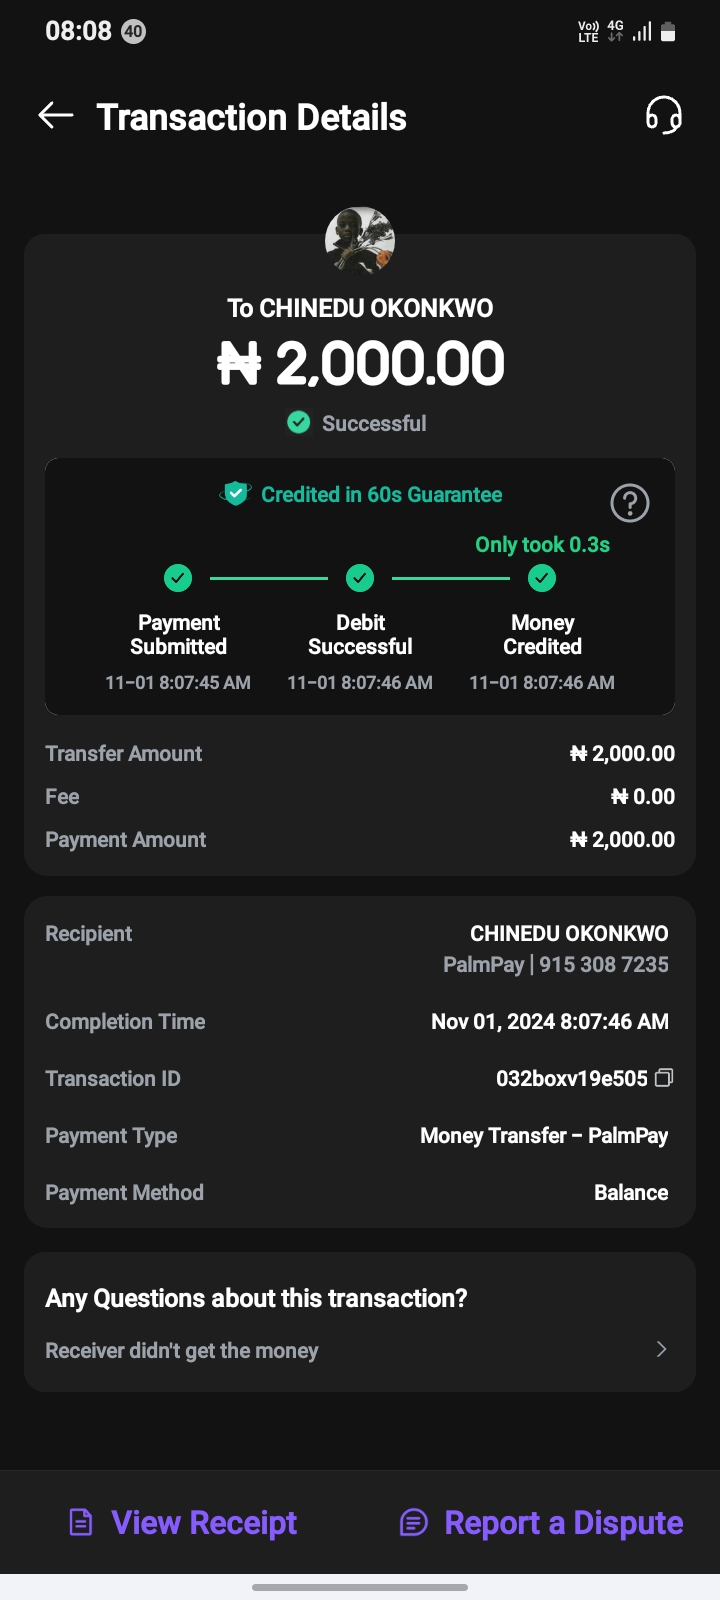The width and height of the screenshot is (720, 1600).
Task: Open customer support headset icon
Action: point(663,116)
